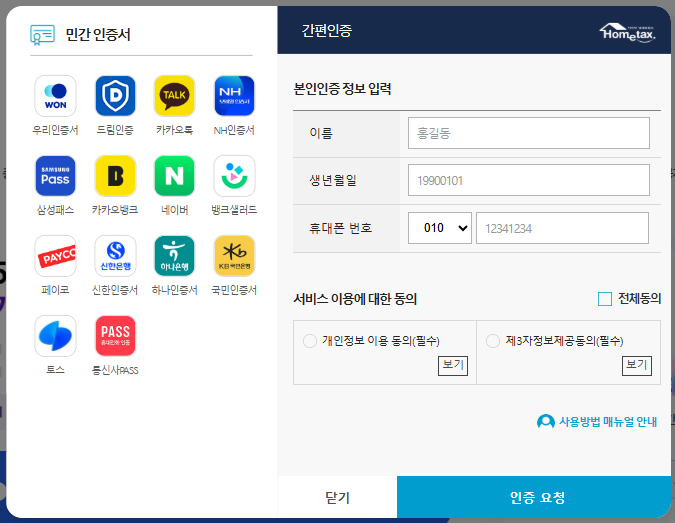This screenshot has height=523, width=675.
Task: Click the 생년월일 input field
Action: tap(529, 180)
